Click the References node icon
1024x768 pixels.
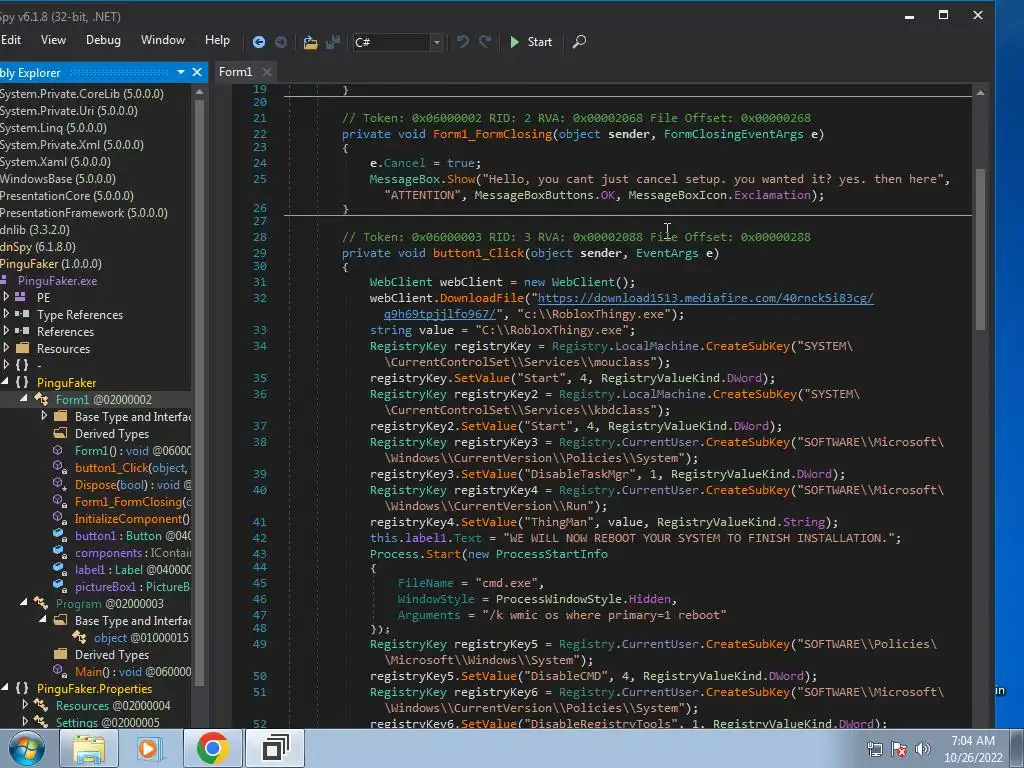22,331
